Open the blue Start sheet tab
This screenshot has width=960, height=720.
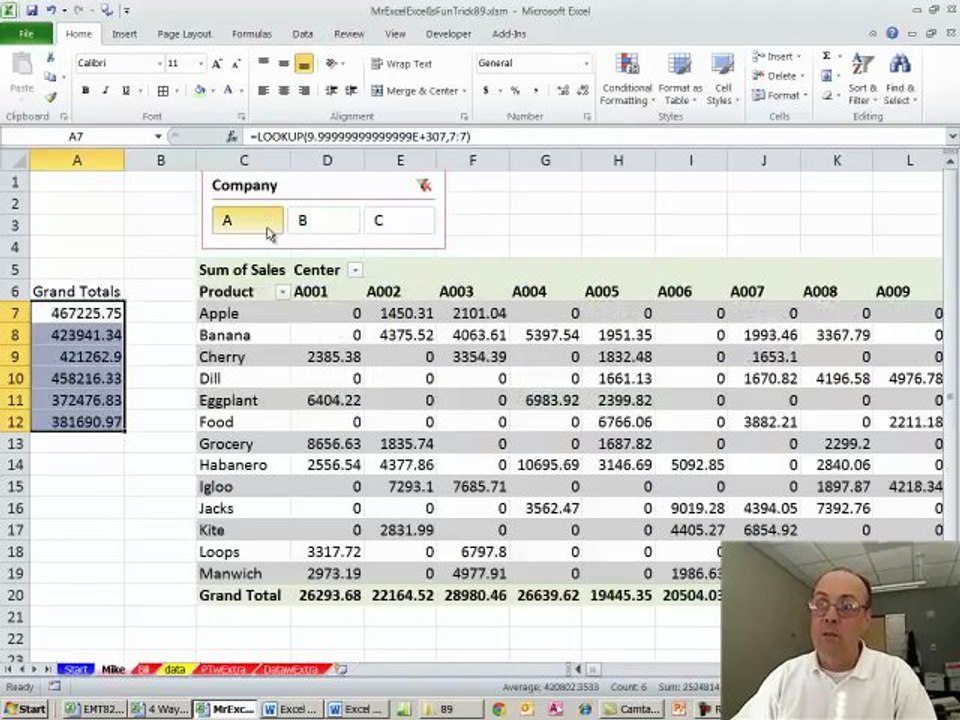(x=75, y=669)
